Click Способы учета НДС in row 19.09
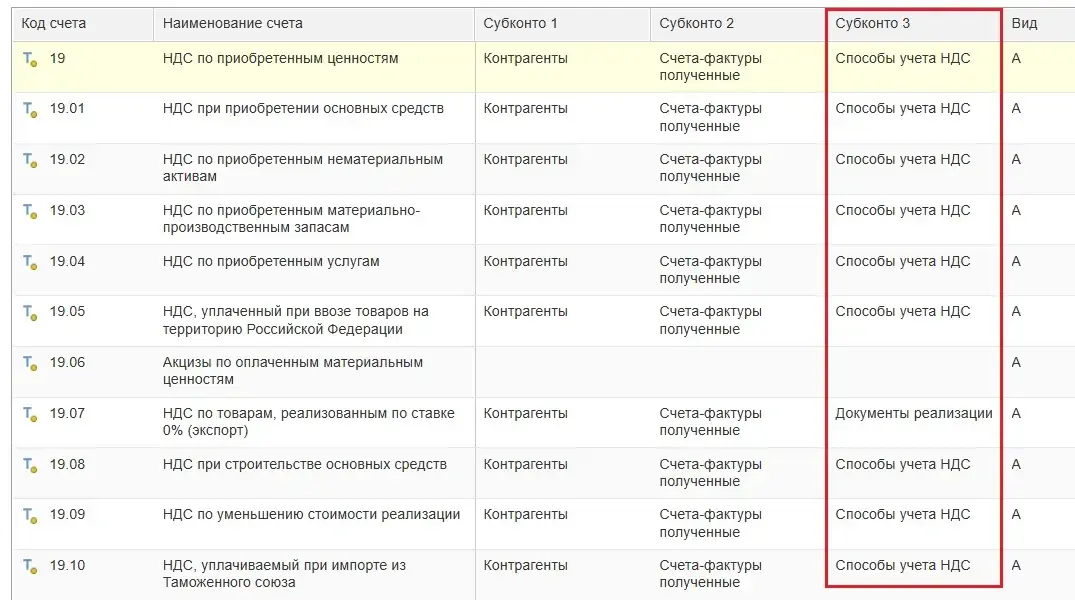The image size is (1075, 600). (902, 514)
